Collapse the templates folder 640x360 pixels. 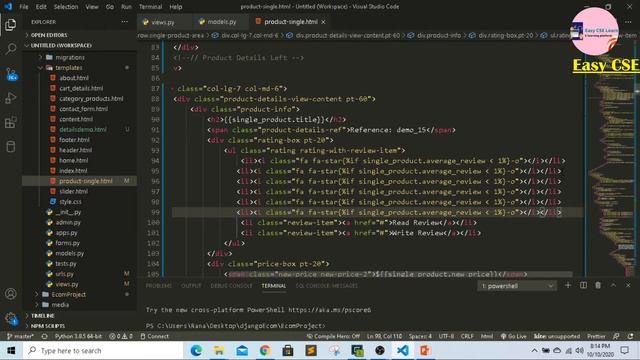[x=79, y=67]
